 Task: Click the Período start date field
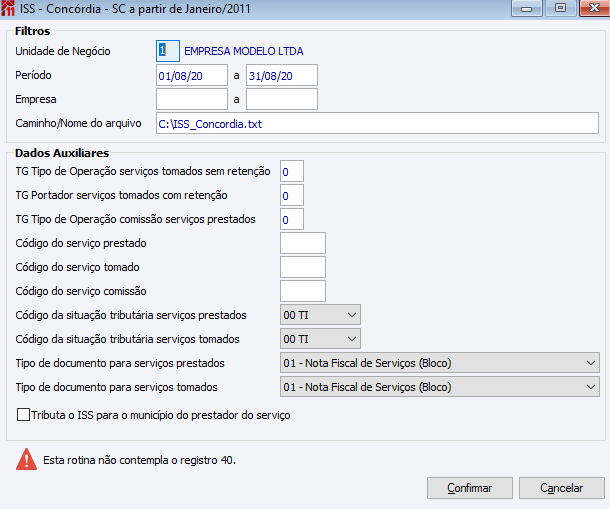192,75
